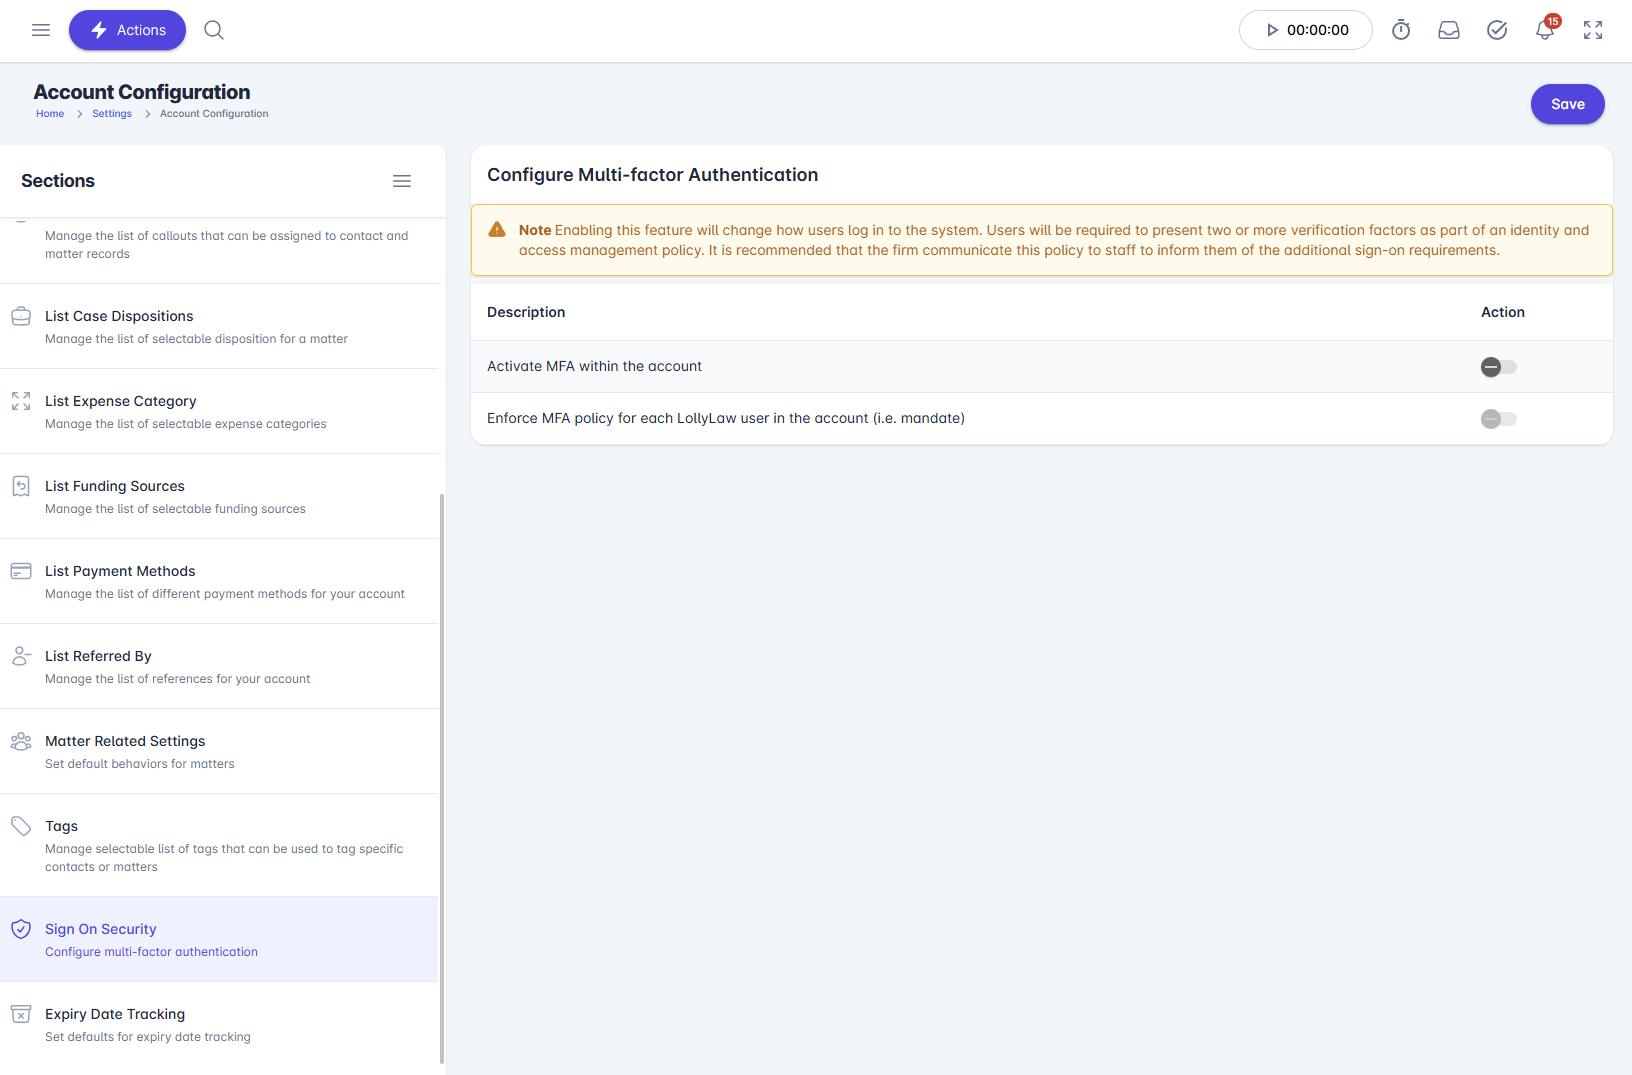Screen dimensions: 1632x1075
Task: Enter fullscreen mode via expand icon
Action: pyautogui.click(x=1593, y=30)
